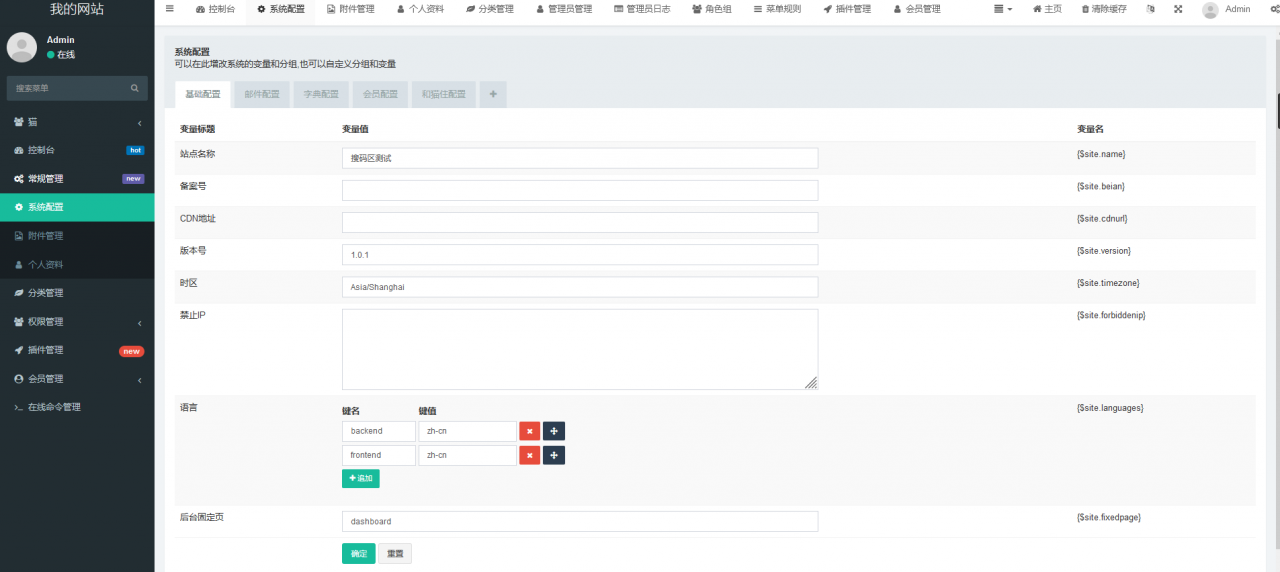Viewport: 1280px width, 572px height.
Task: Click the plus tab to add config group
Action: [493, 95]
